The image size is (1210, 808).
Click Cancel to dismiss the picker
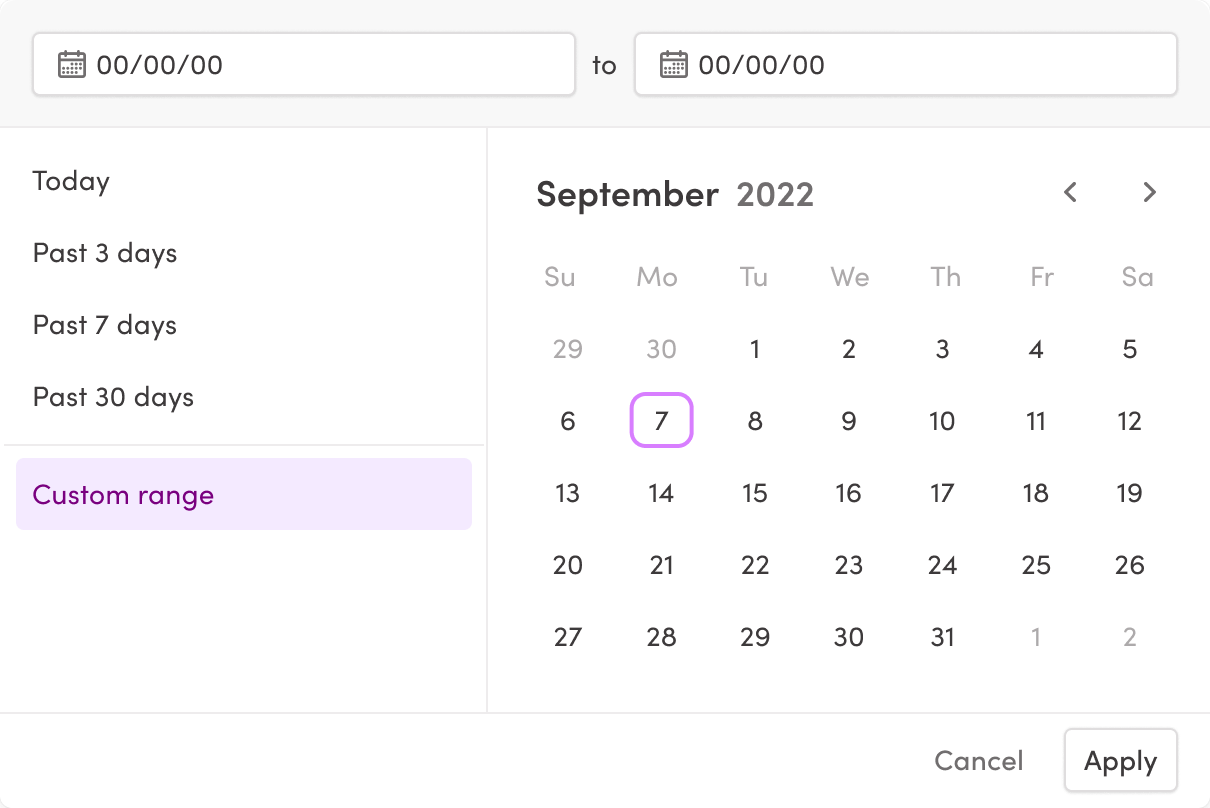pyautogui.click(x=978, y=761)
